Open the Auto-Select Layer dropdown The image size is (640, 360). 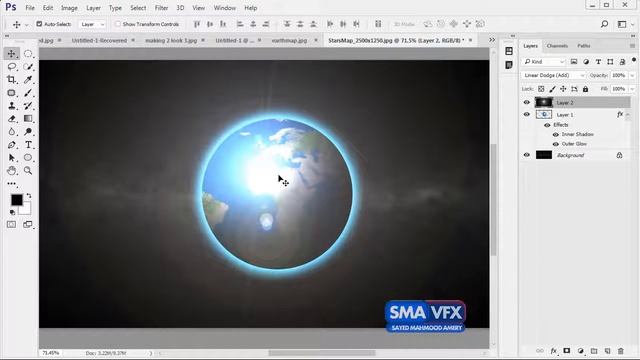(92, 24)
